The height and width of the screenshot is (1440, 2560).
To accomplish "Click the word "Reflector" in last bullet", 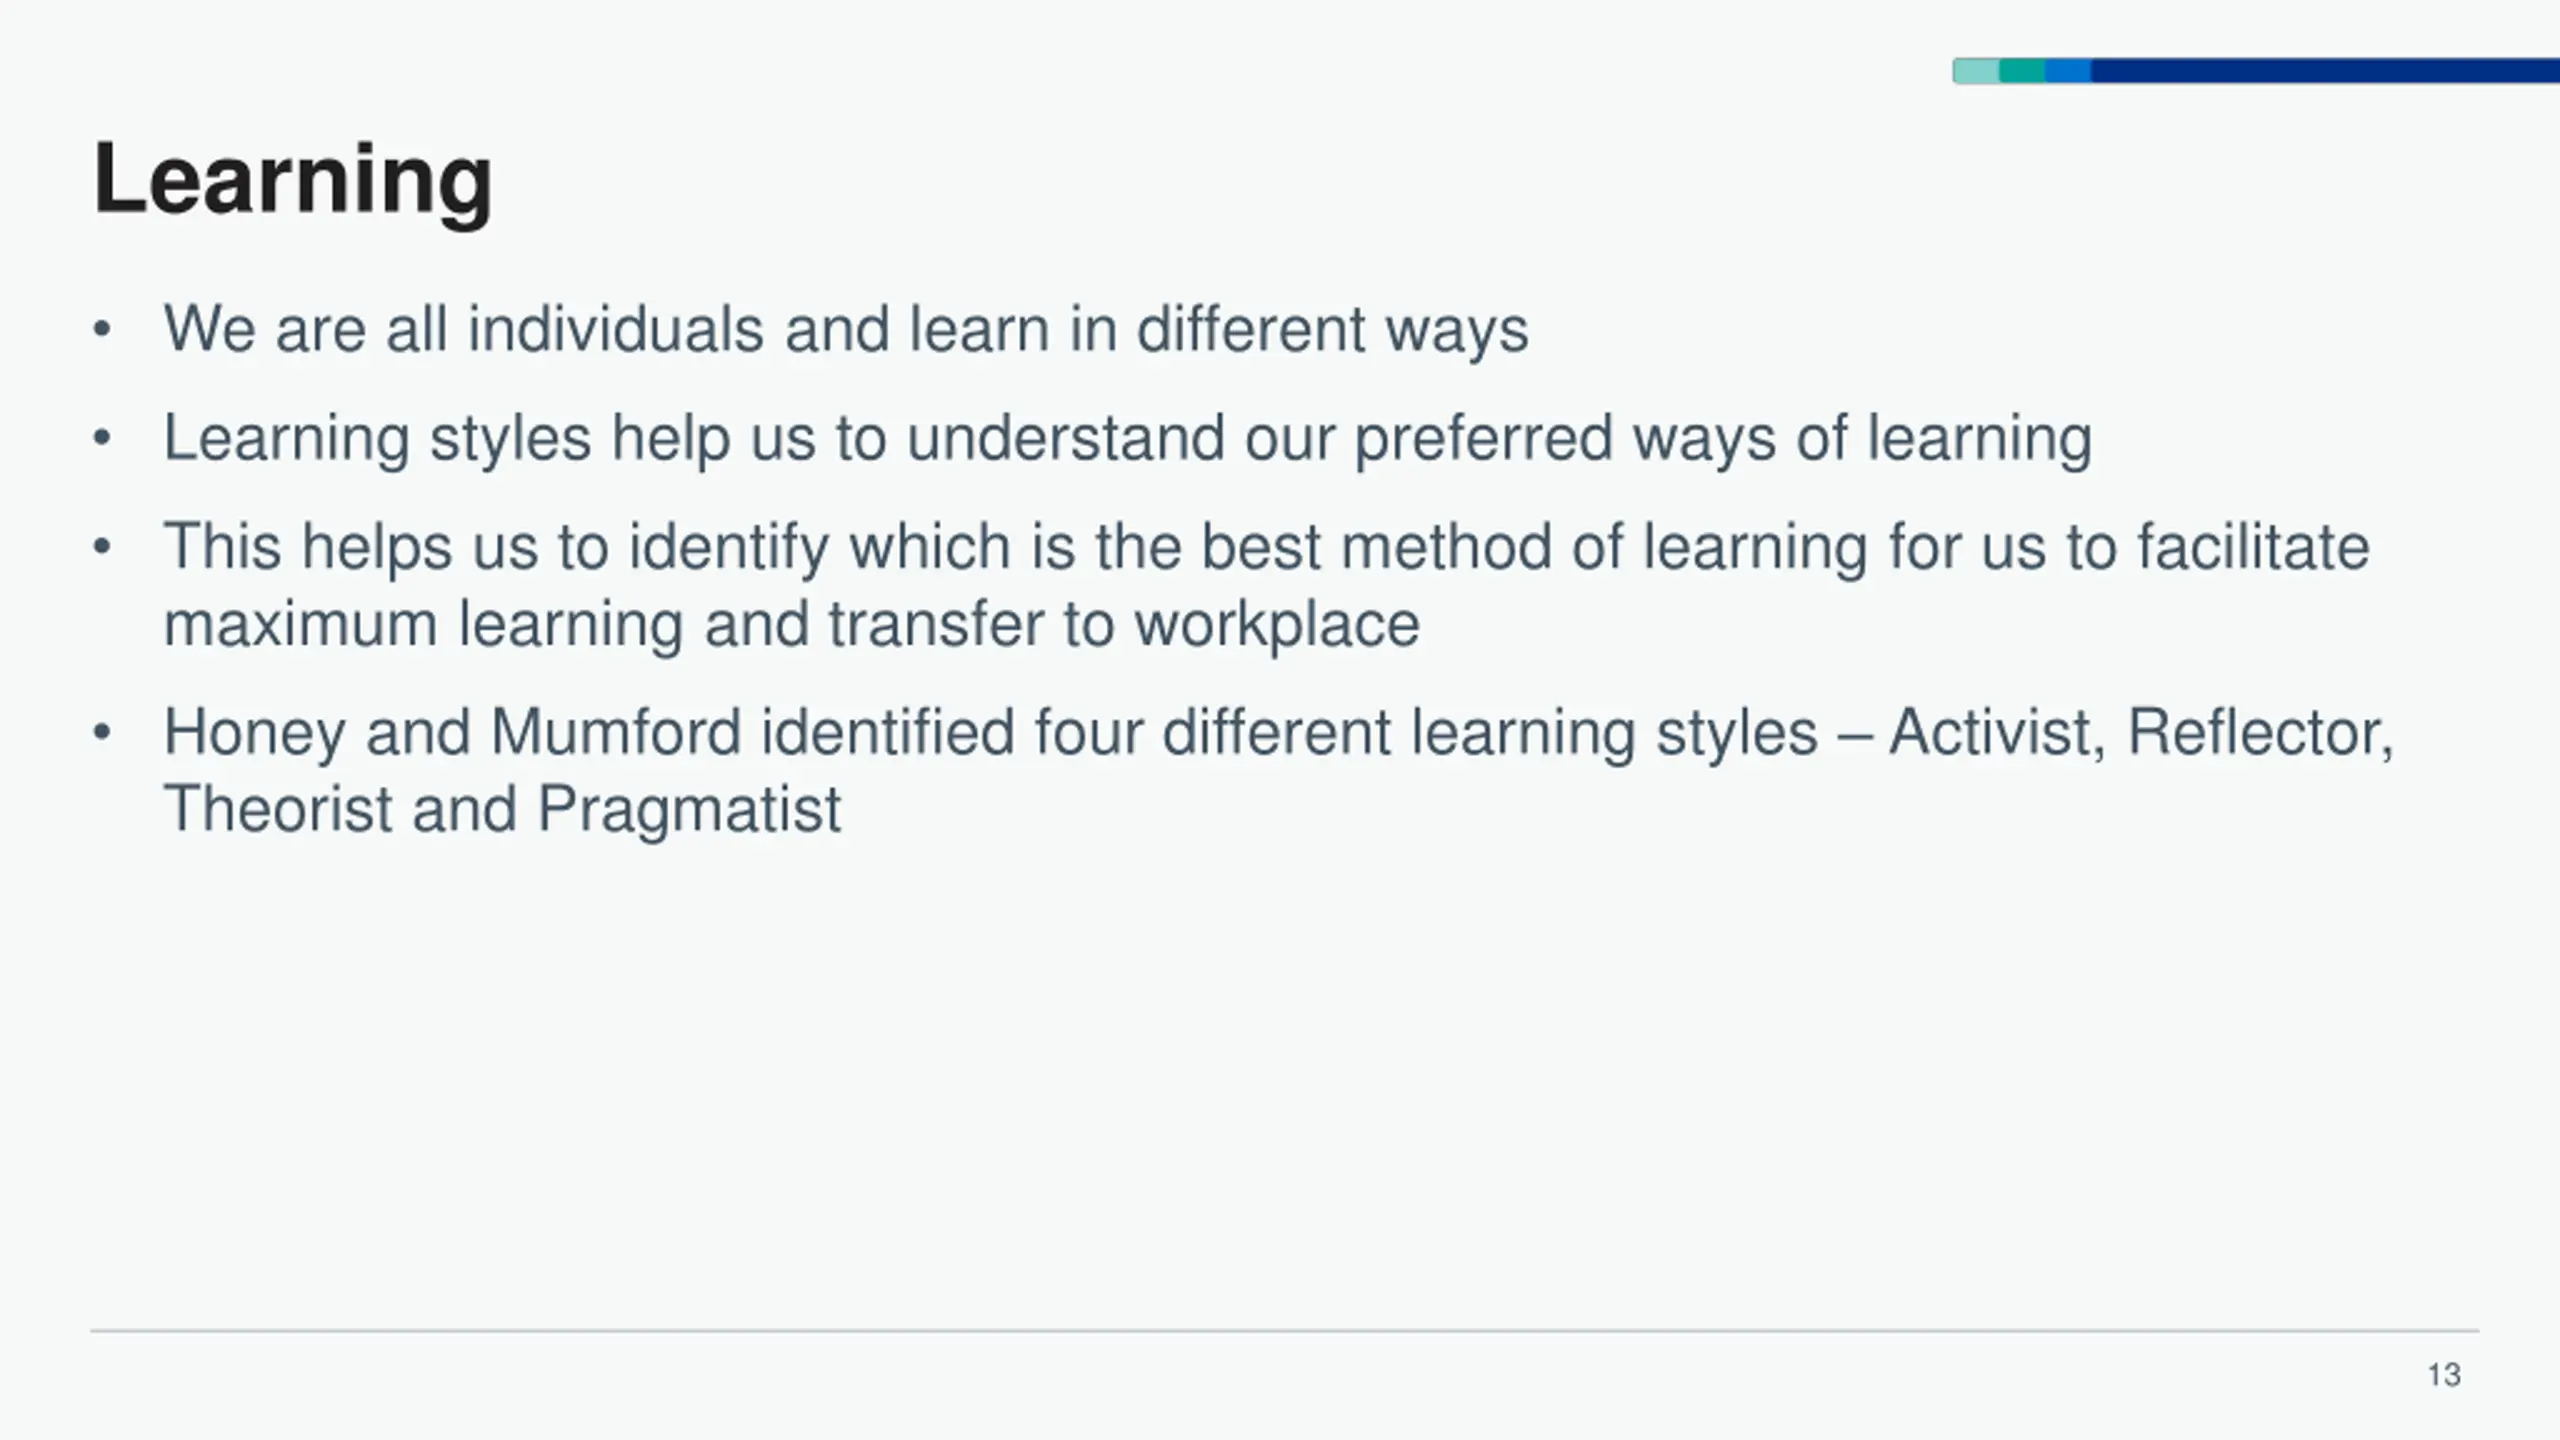I will 2260,732.
